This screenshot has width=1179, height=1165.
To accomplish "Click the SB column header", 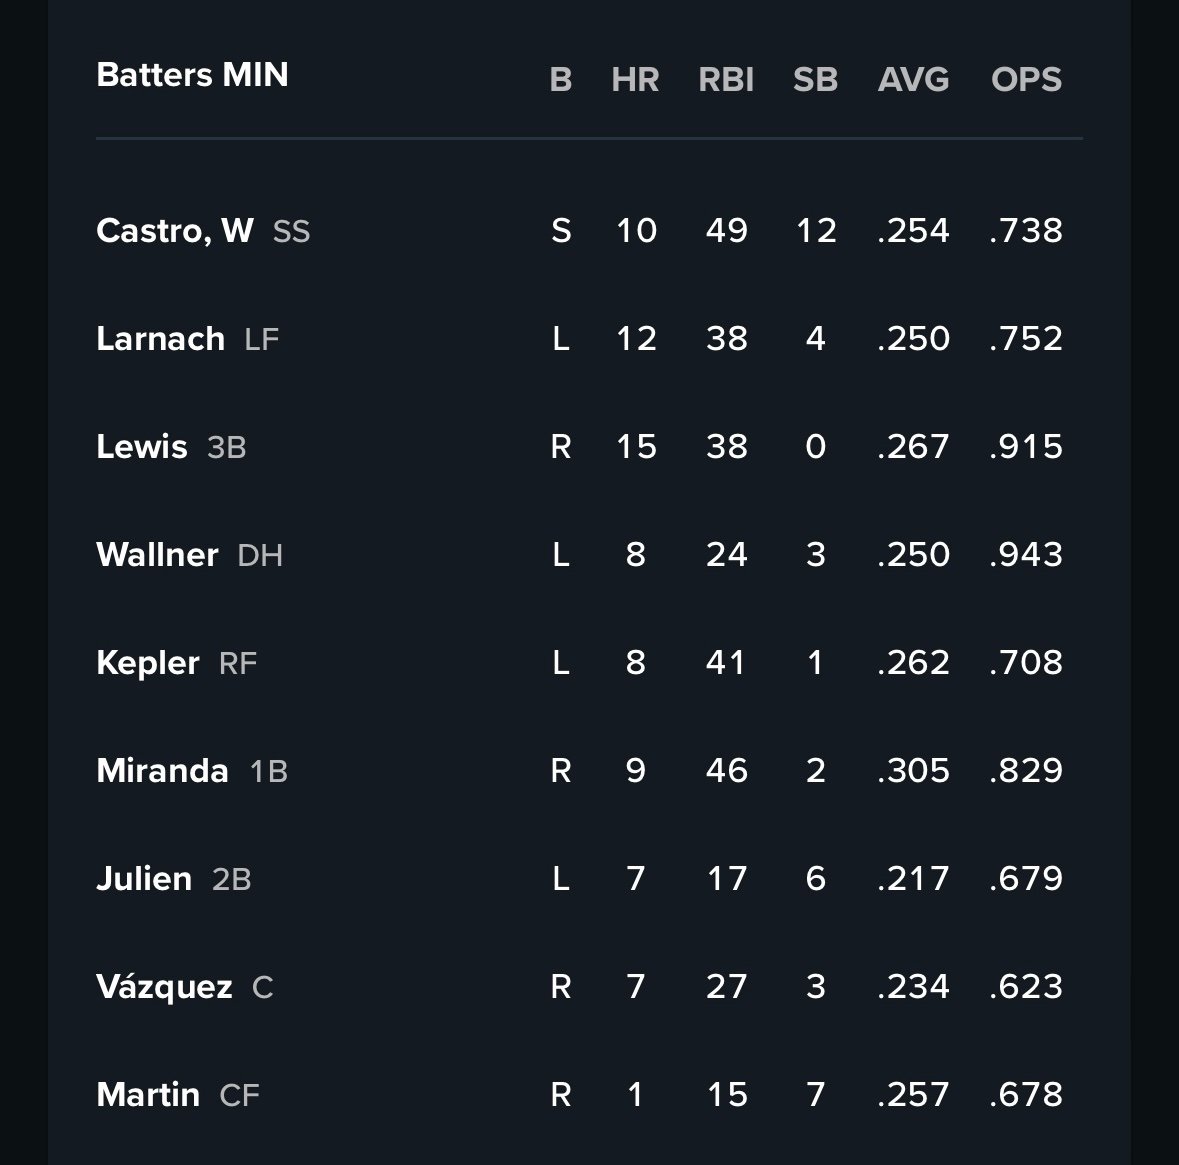I will 815,80.
